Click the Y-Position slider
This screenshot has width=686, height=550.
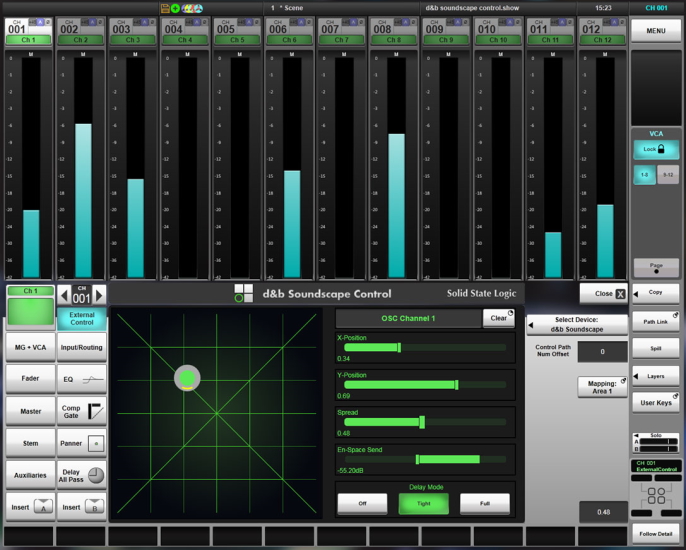point(426,385)
